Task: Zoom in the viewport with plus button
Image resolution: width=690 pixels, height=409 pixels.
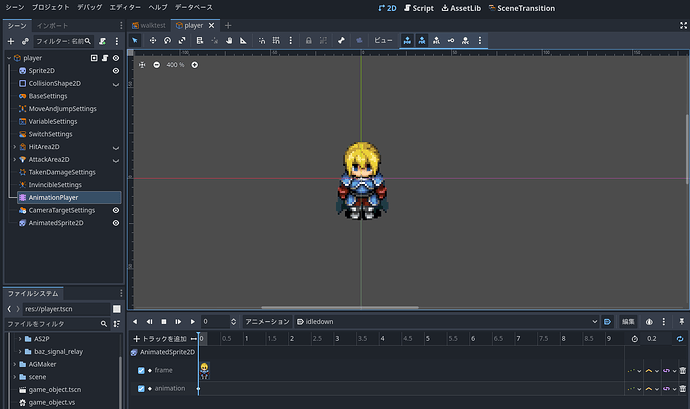Action: point(195,65)
